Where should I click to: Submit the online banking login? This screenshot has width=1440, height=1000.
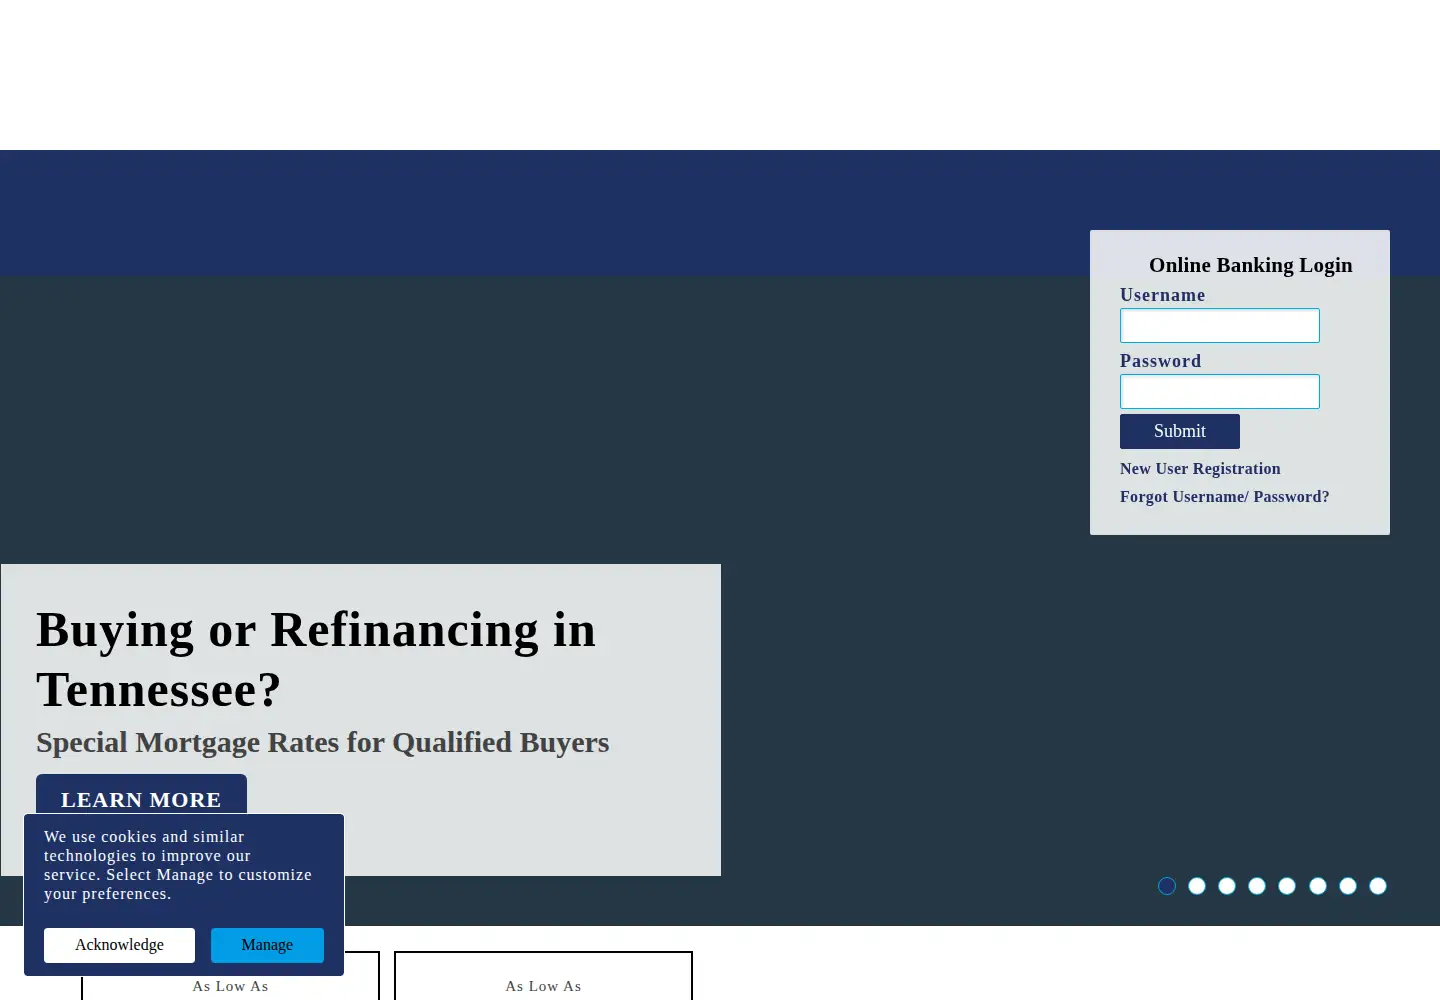(1180, 431)
